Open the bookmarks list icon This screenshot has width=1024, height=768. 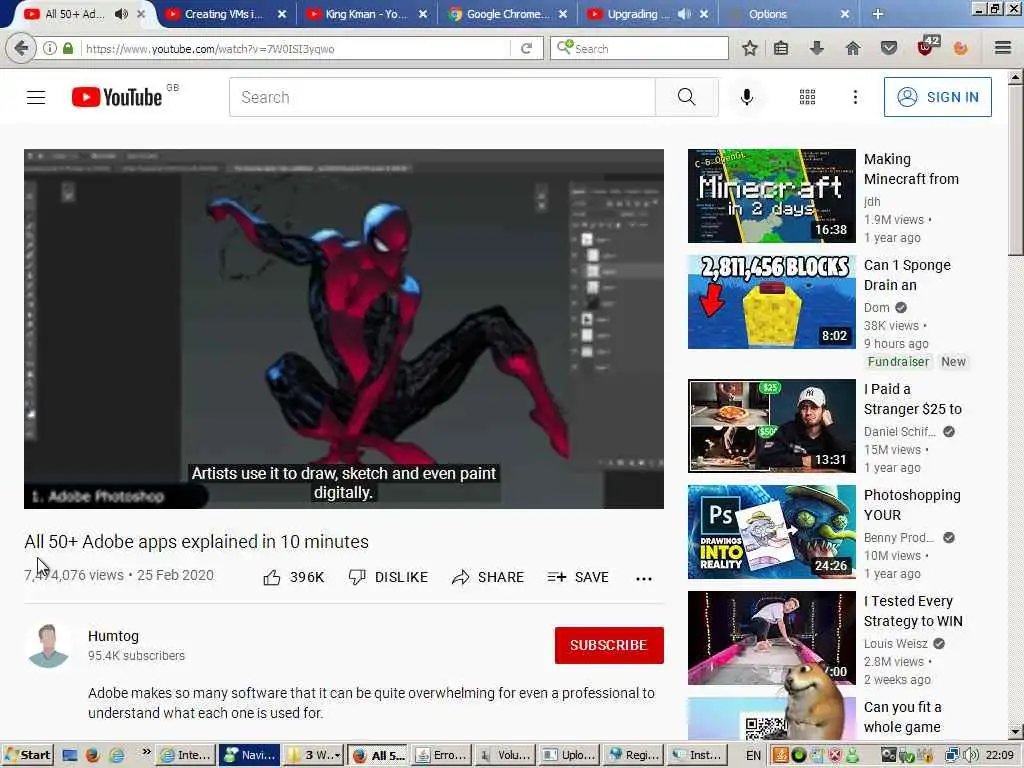pos(781,48)
